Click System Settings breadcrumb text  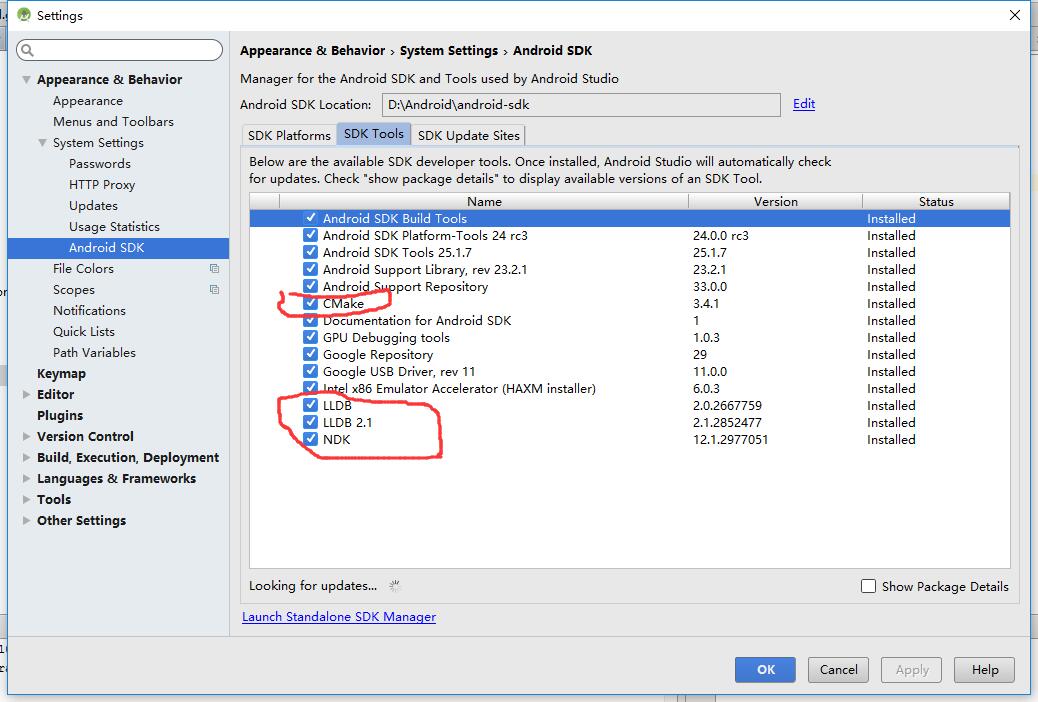tap(448, 50)
